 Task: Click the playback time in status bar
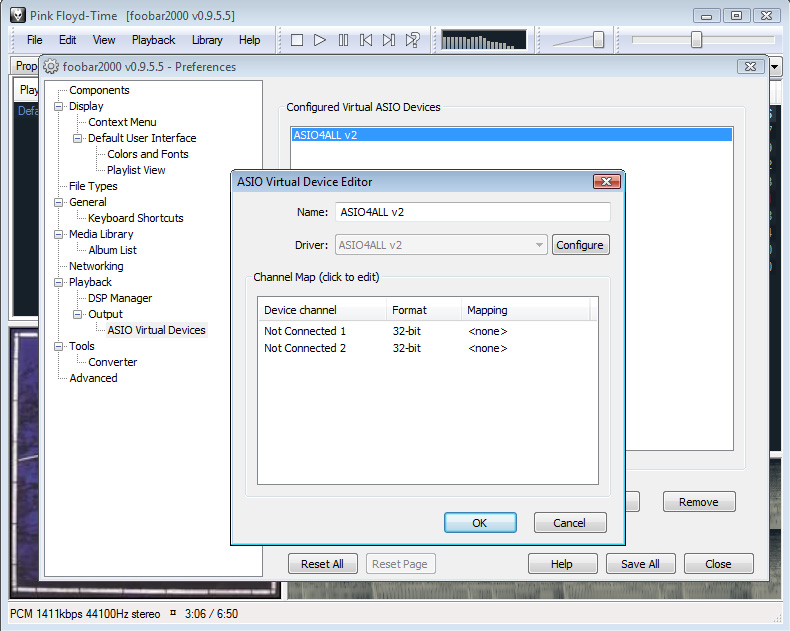[211, 614]
